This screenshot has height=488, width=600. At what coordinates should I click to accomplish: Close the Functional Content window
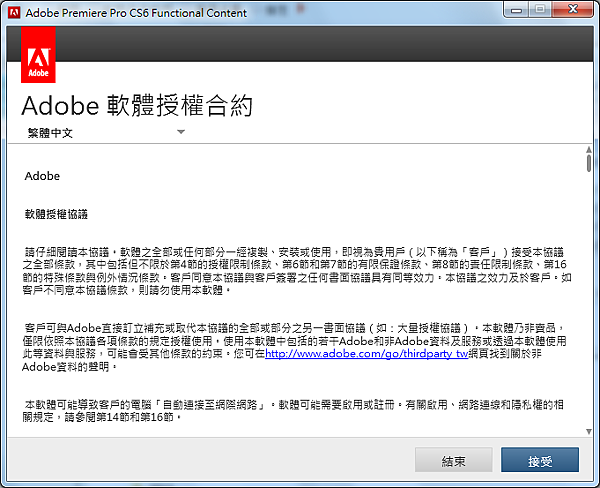coord(572,10)
